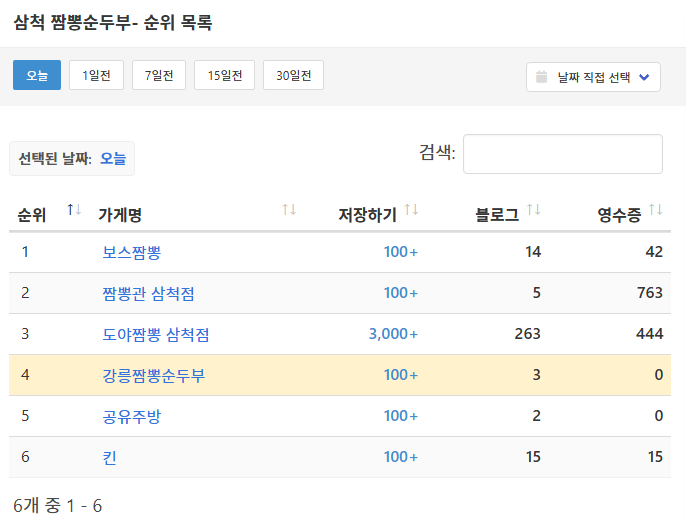Select the 오늘 date filter
The image size is (686, 524).
click(37, 76)
